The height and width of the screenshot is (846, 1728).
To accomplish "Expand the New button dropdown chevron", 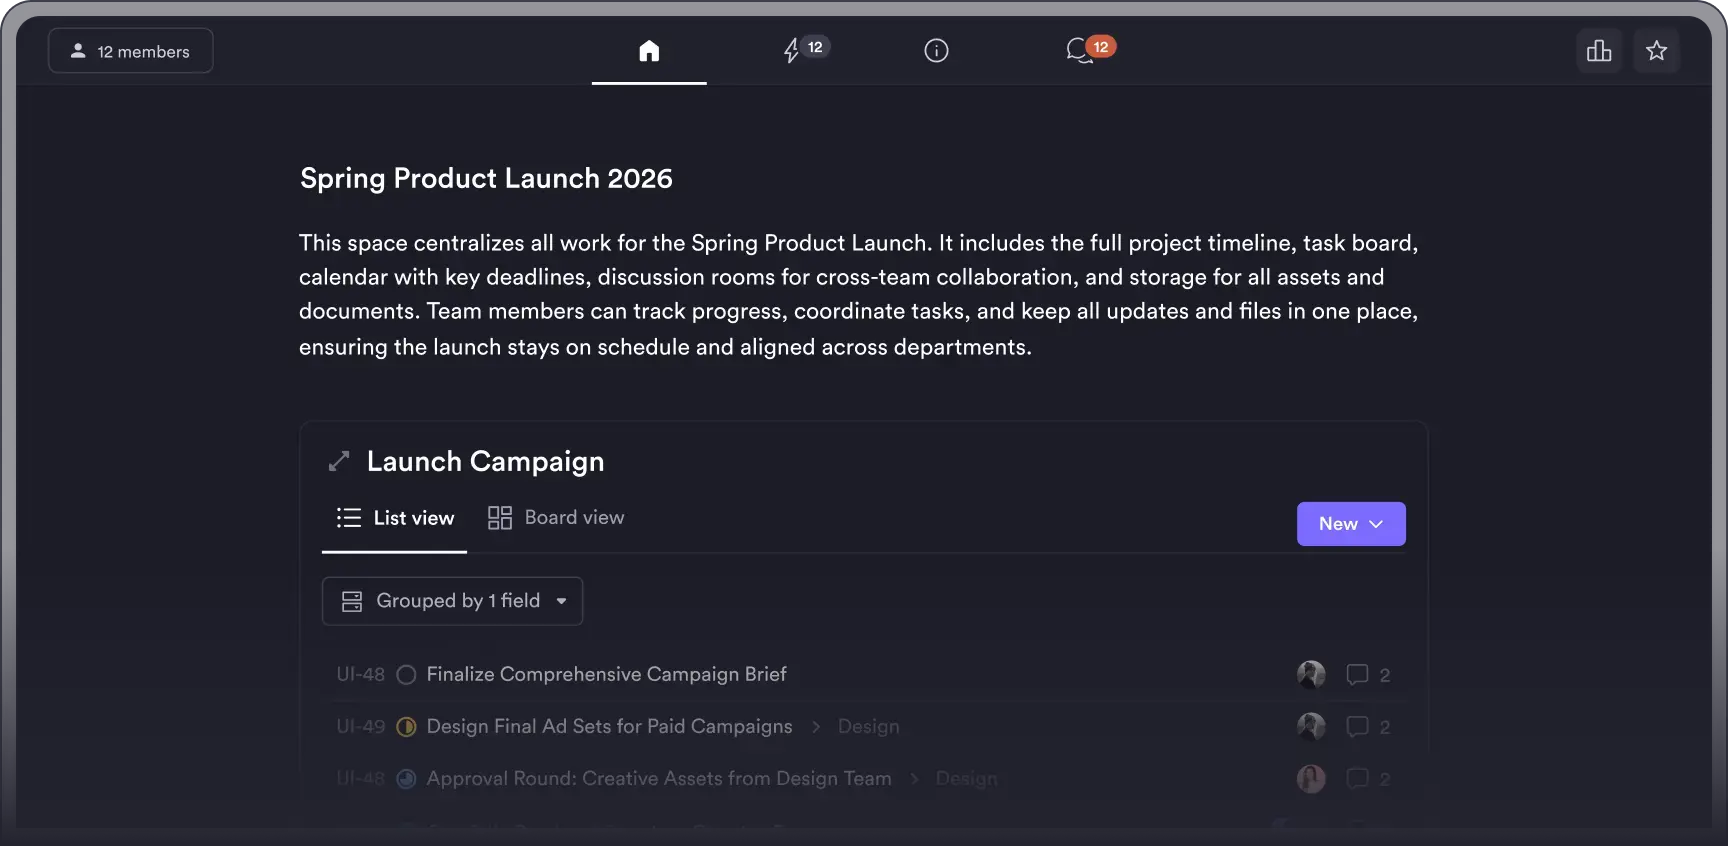I will click(1377, 523).
